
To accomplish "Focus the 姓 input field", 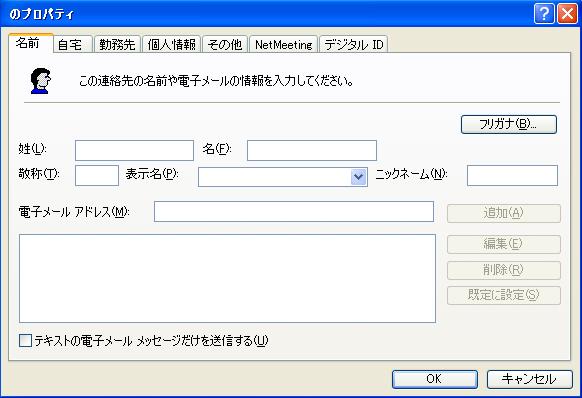I will tap(134, 150).
